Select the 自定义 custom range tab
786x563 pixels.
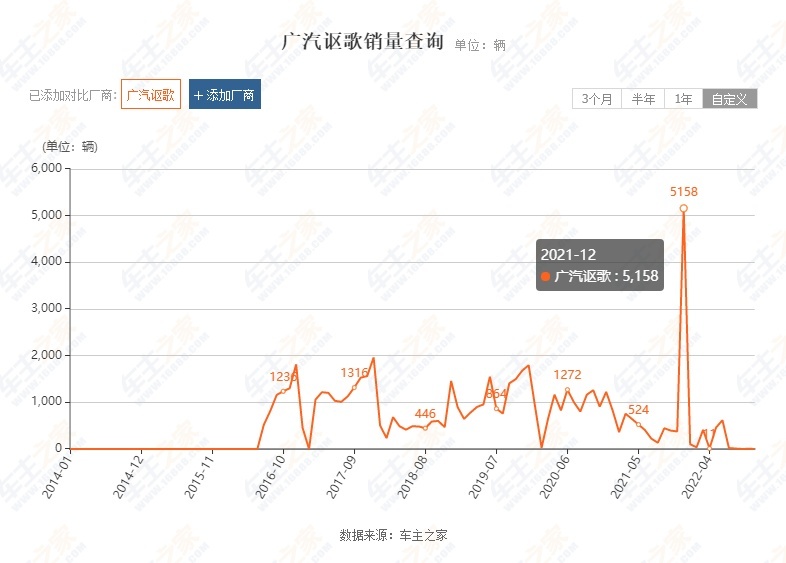[730, 99]
